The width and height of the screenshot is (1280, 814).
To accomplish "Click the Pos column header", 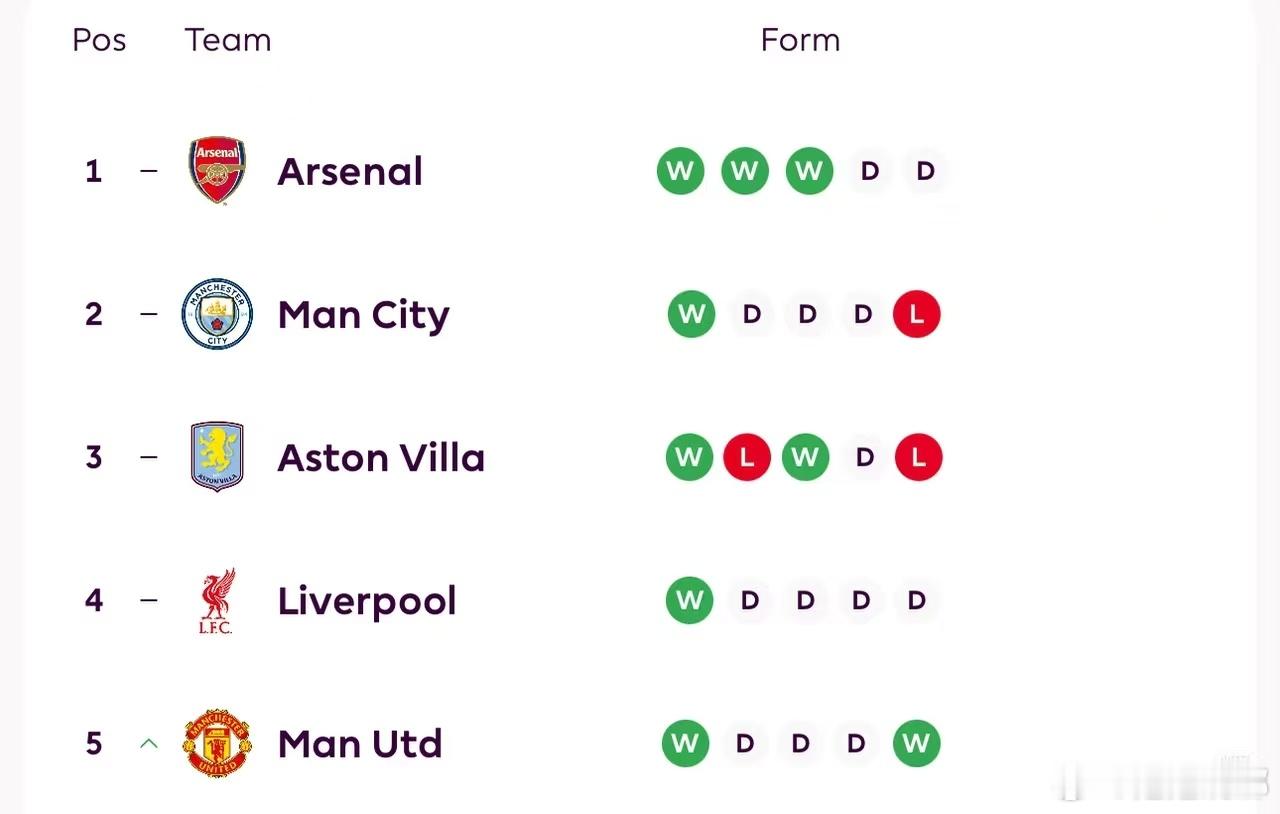I will click(x=99, y=40).
